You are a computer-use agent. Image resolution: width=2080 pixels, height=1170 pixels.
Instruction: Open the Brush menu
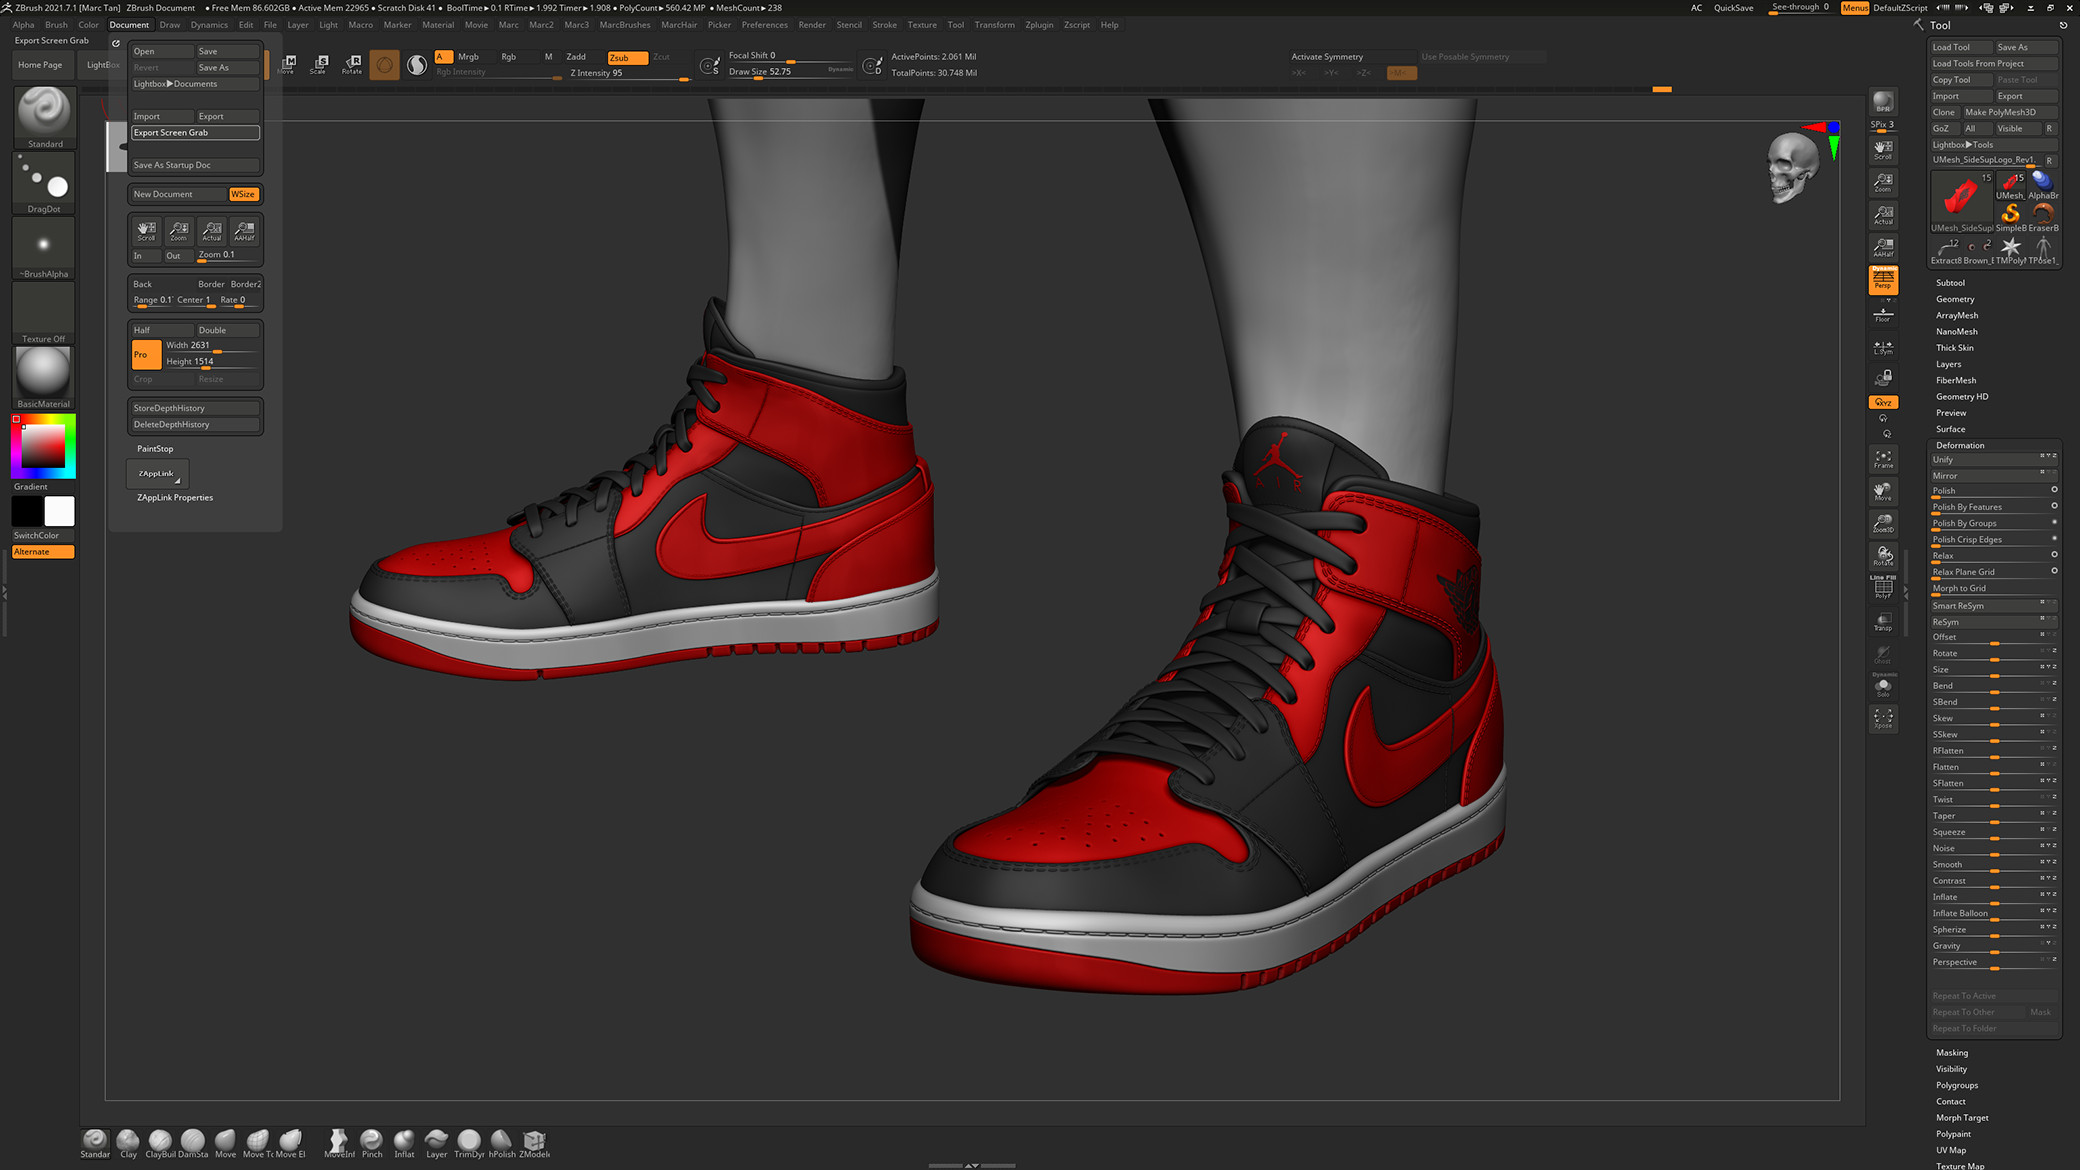coord(57,25)
